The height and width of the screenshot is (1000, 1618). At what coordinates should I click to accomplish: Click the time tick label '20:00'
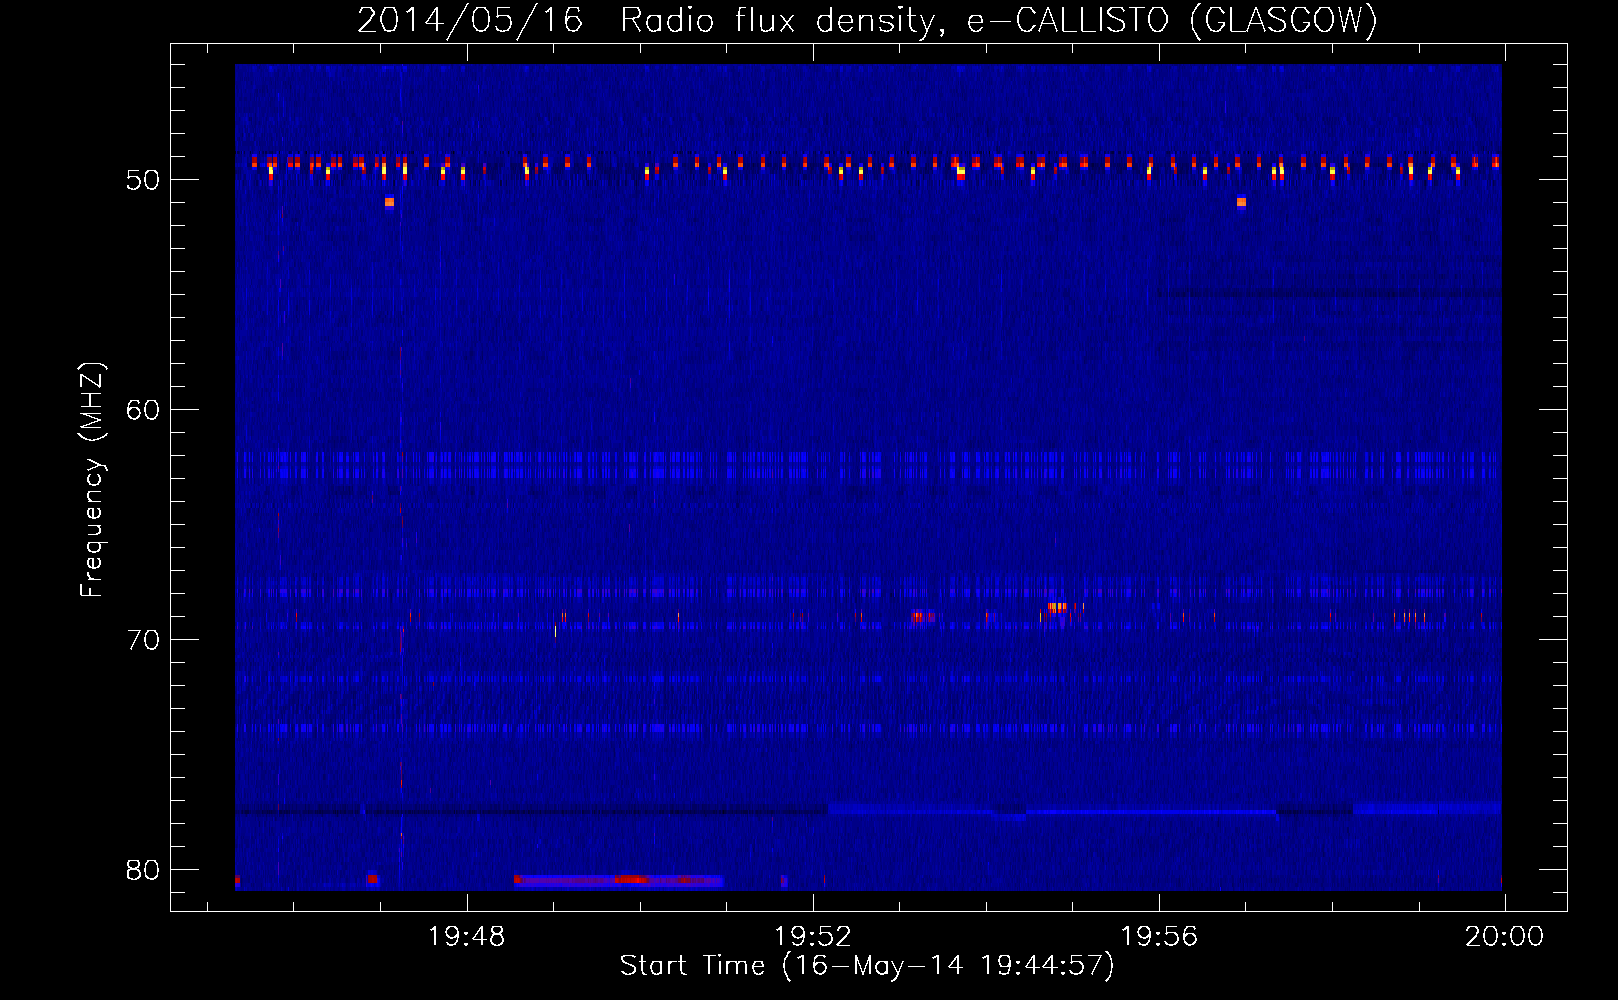[x=1505, y=937]
